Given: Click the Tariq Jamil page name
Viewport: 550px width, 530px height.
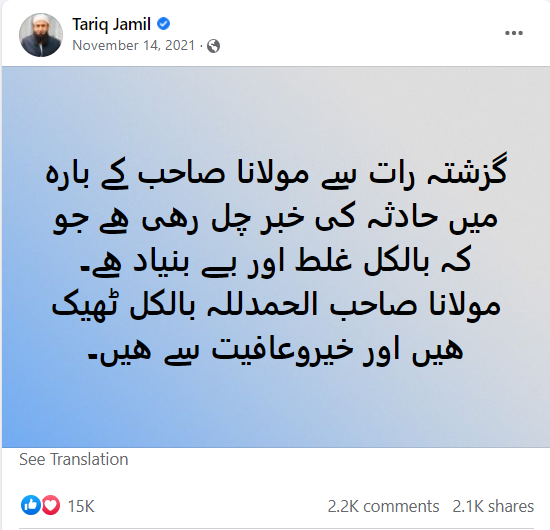Looking at the screenshot, I should (x=112, y=25).
